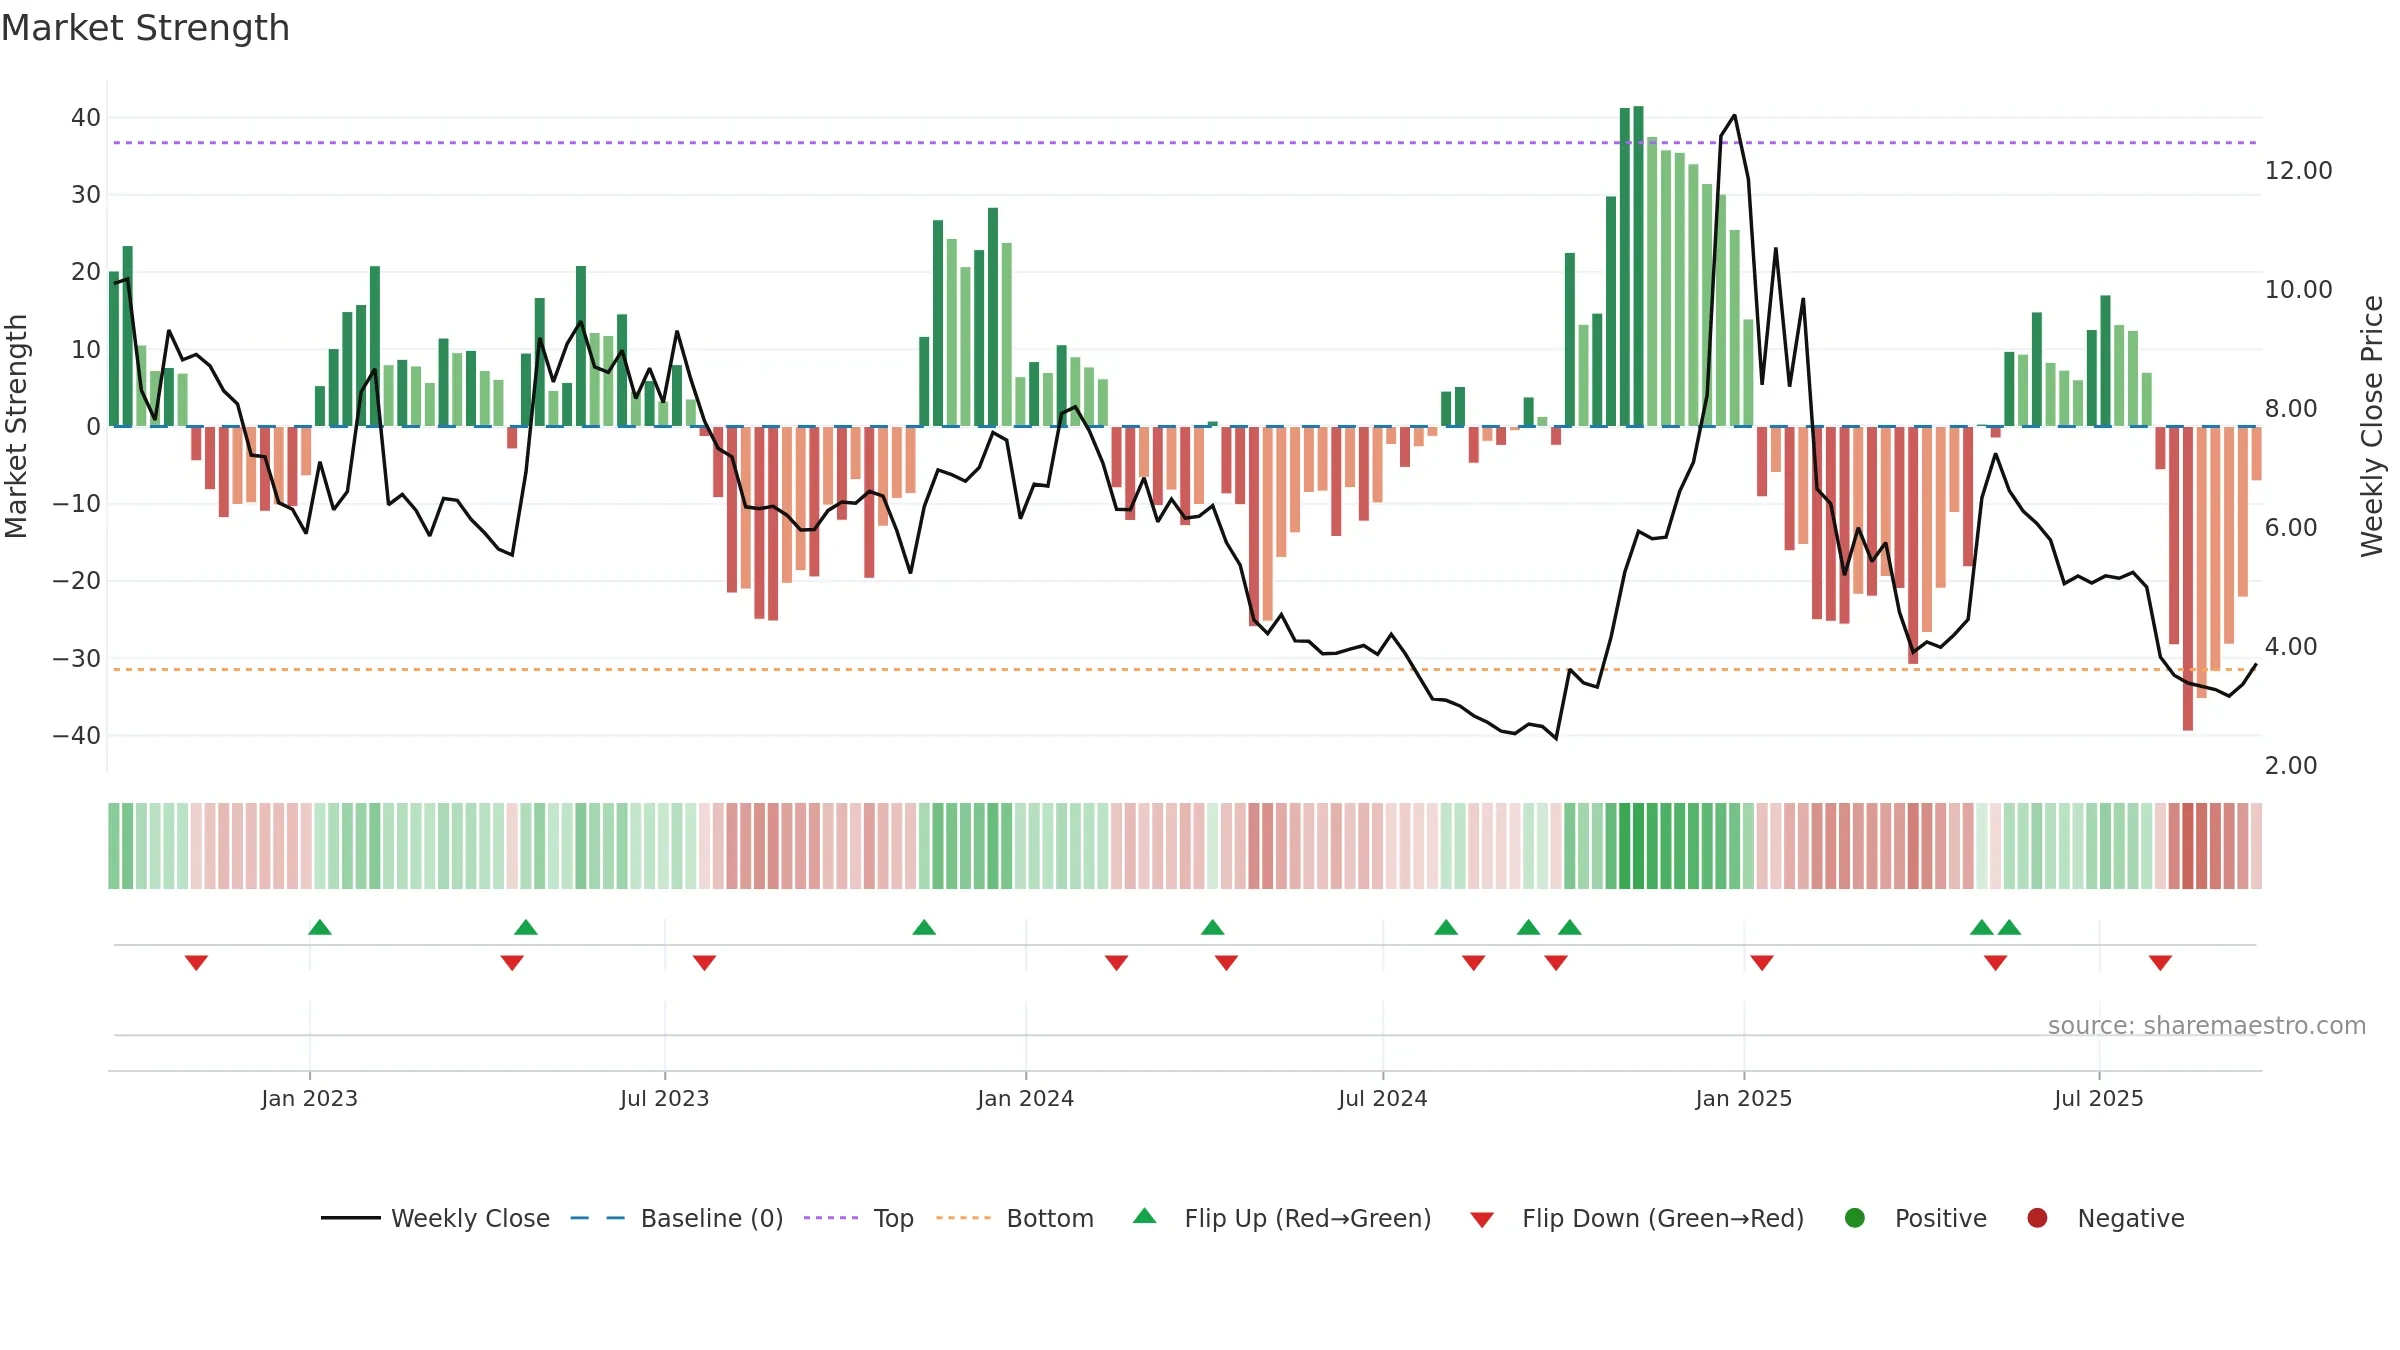Viewport: 2400px width, 1350px height.
Task: Click the Jan 2024 axis label
Action: point(1025,1098)
